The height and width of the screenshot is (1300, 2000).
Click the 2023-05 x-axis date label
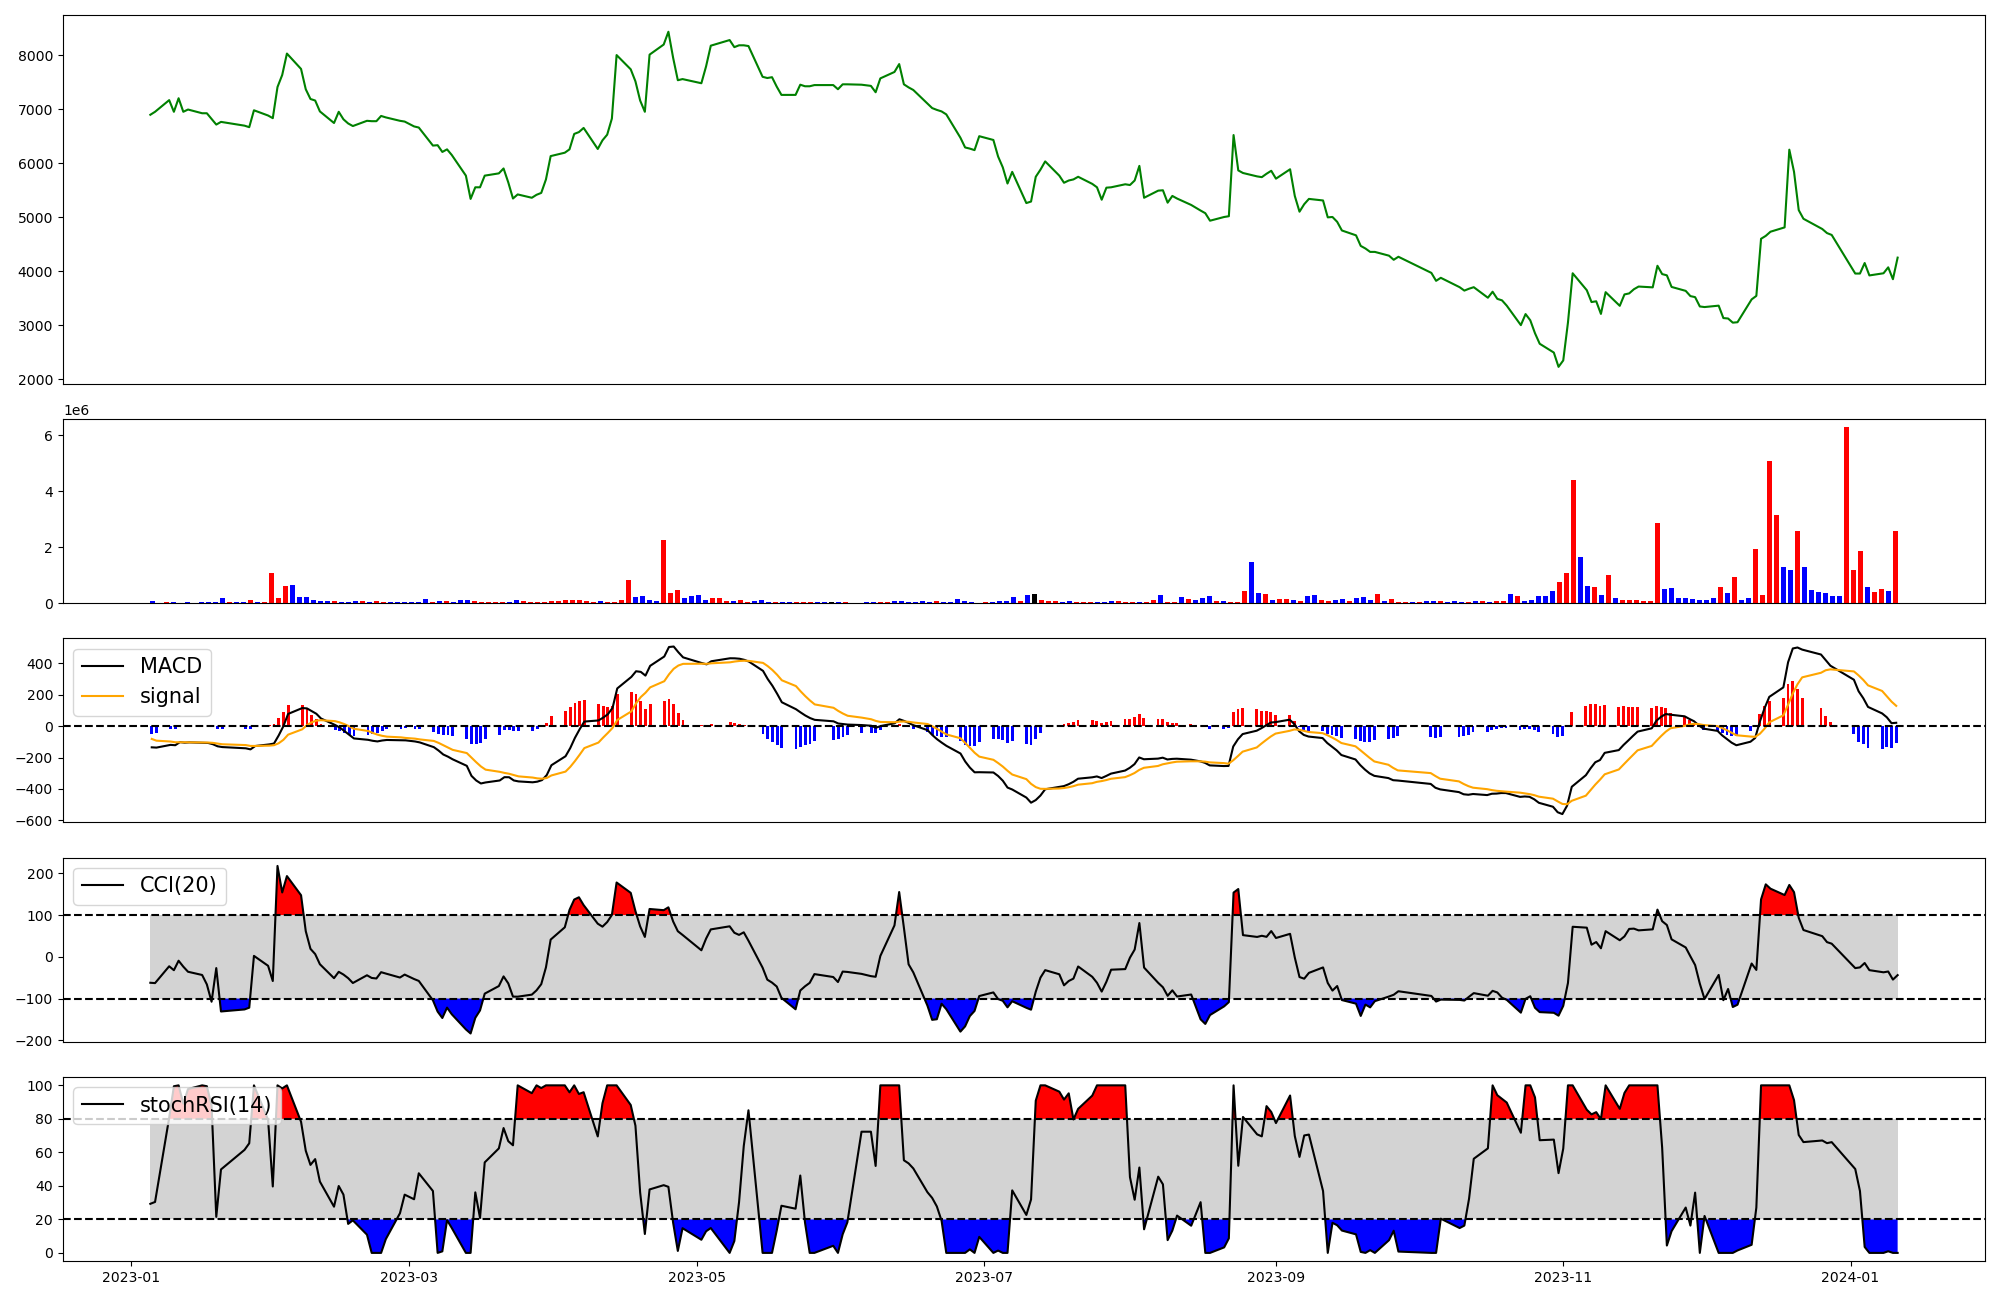tap(697, 1277)
